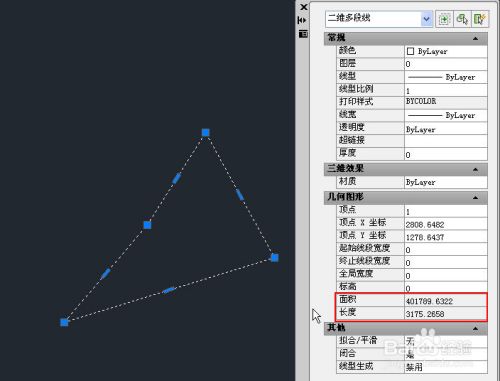Select the 标高 property label

pyautogui.click(x=347, y=286)
